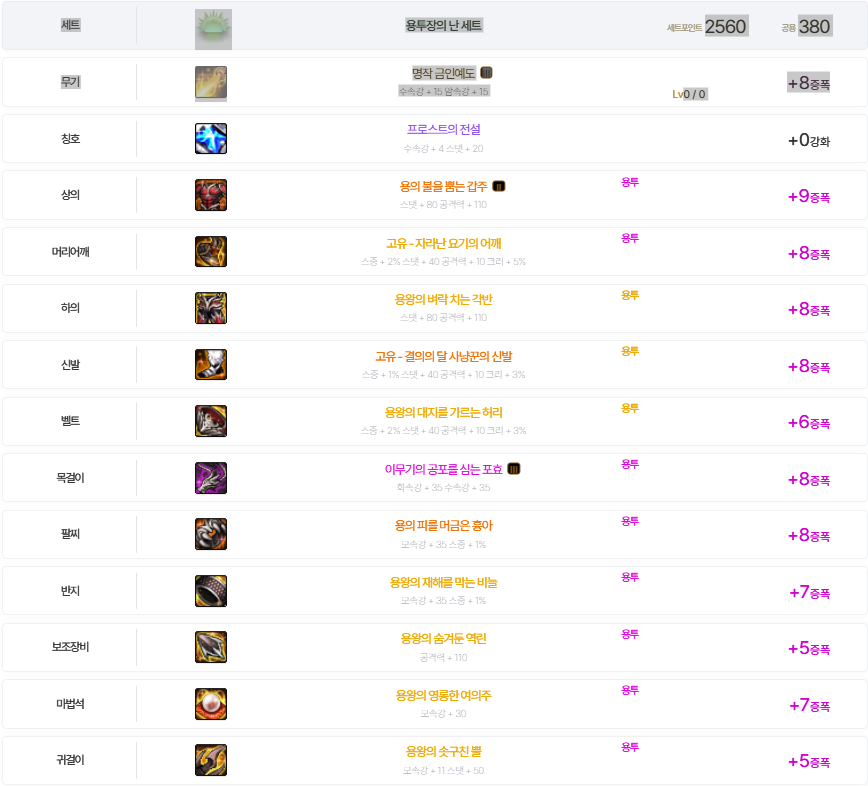The height and width of the screenshot is (786, 868).
Task: Click the 머리어깨 shoulder item icon
Action: point(211,252)
